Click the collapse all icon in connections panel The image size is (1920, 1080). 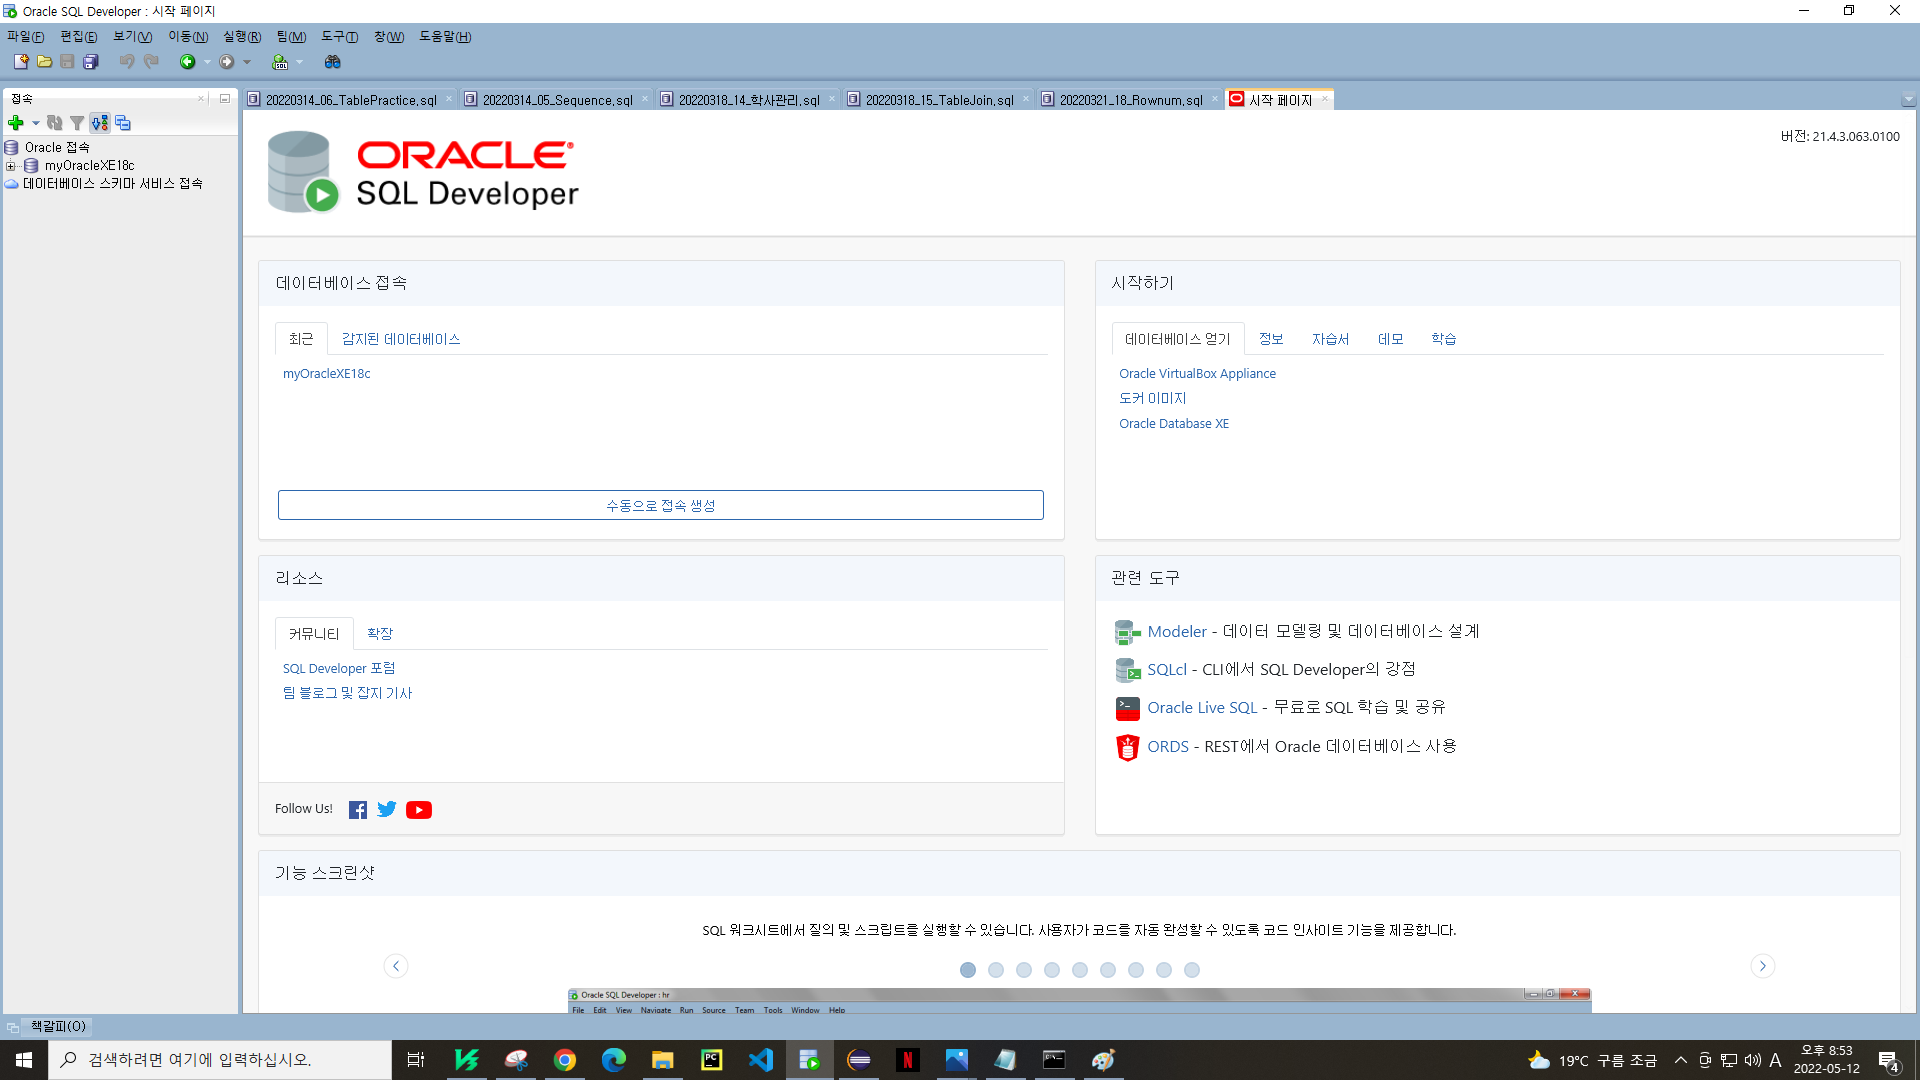tap(123, 123)
